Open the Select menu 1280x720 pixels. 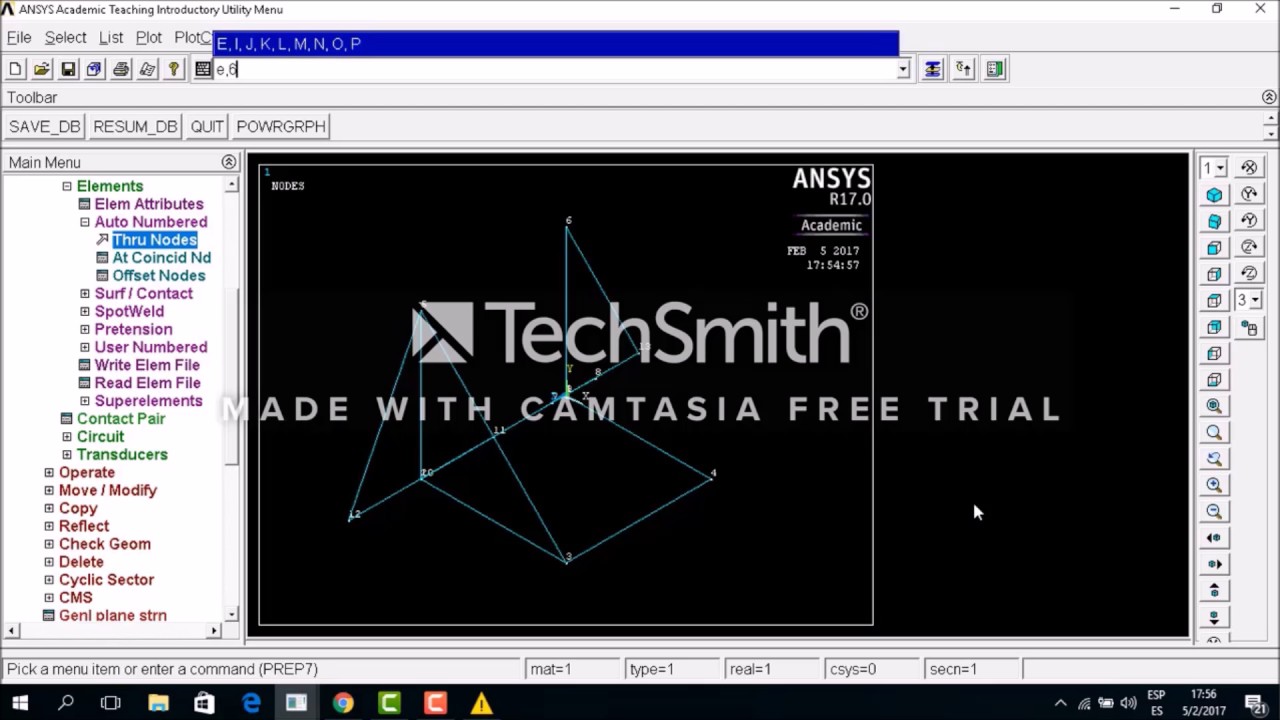(65, 38)
